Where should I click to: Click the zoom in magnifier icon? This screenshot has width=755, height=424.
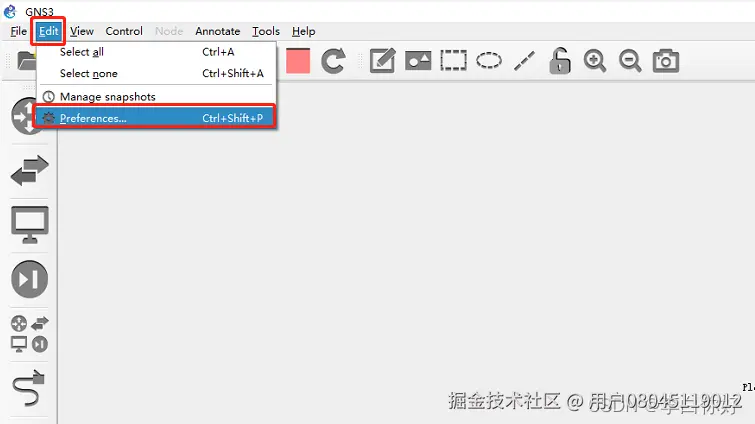pyautogui.click(x=595, y=61)
